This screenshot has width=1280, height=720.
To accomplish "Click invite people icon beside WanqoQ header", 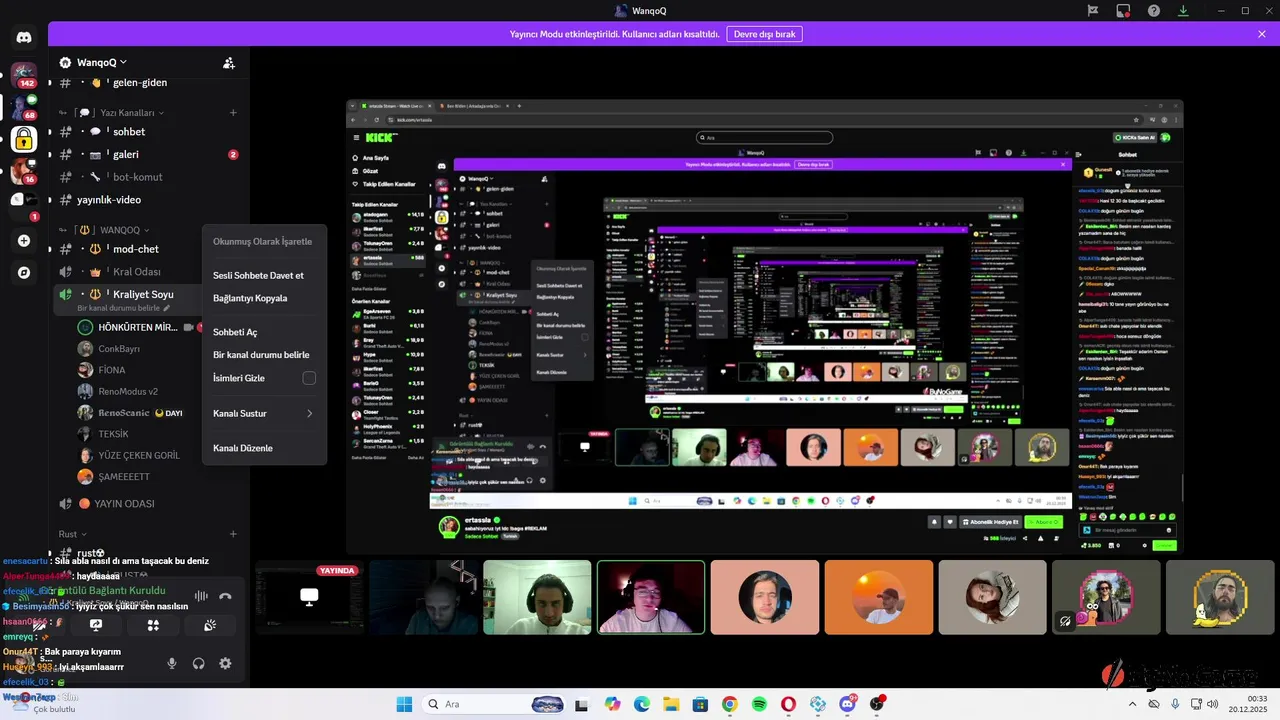I will tap(229, 63).
